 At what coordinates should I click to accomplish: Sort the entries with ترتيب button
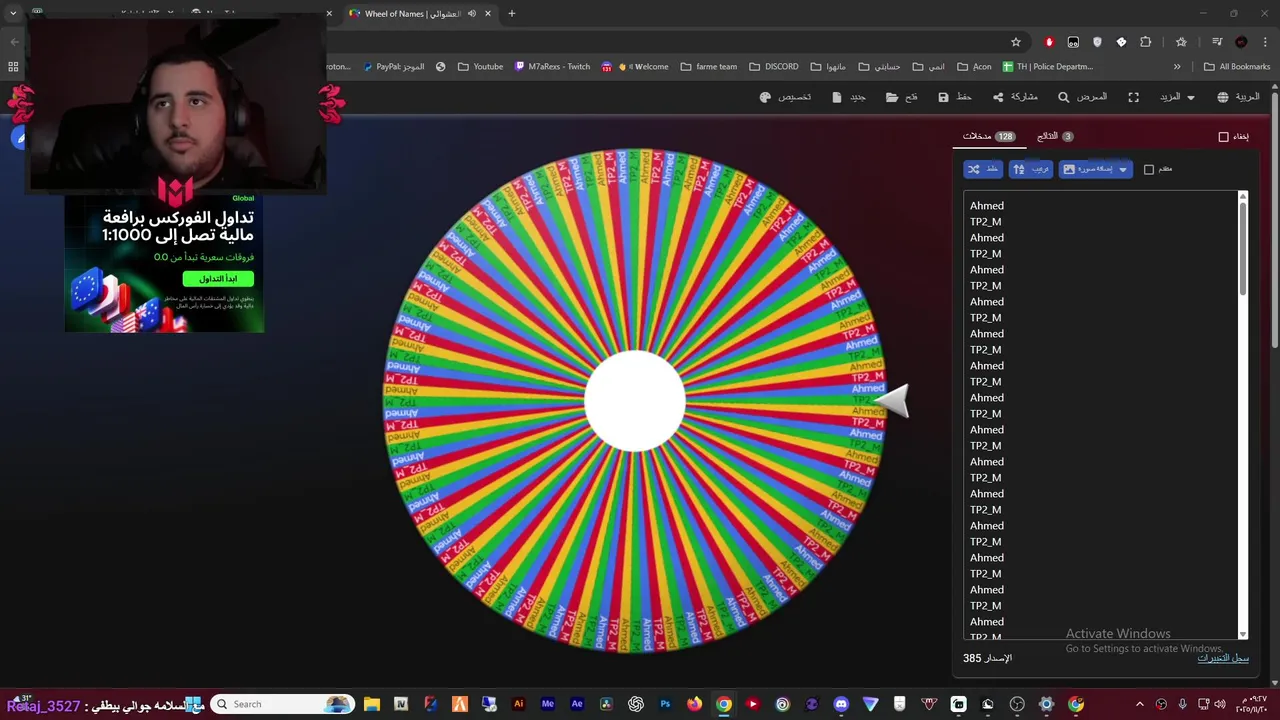click(1031, 169)
